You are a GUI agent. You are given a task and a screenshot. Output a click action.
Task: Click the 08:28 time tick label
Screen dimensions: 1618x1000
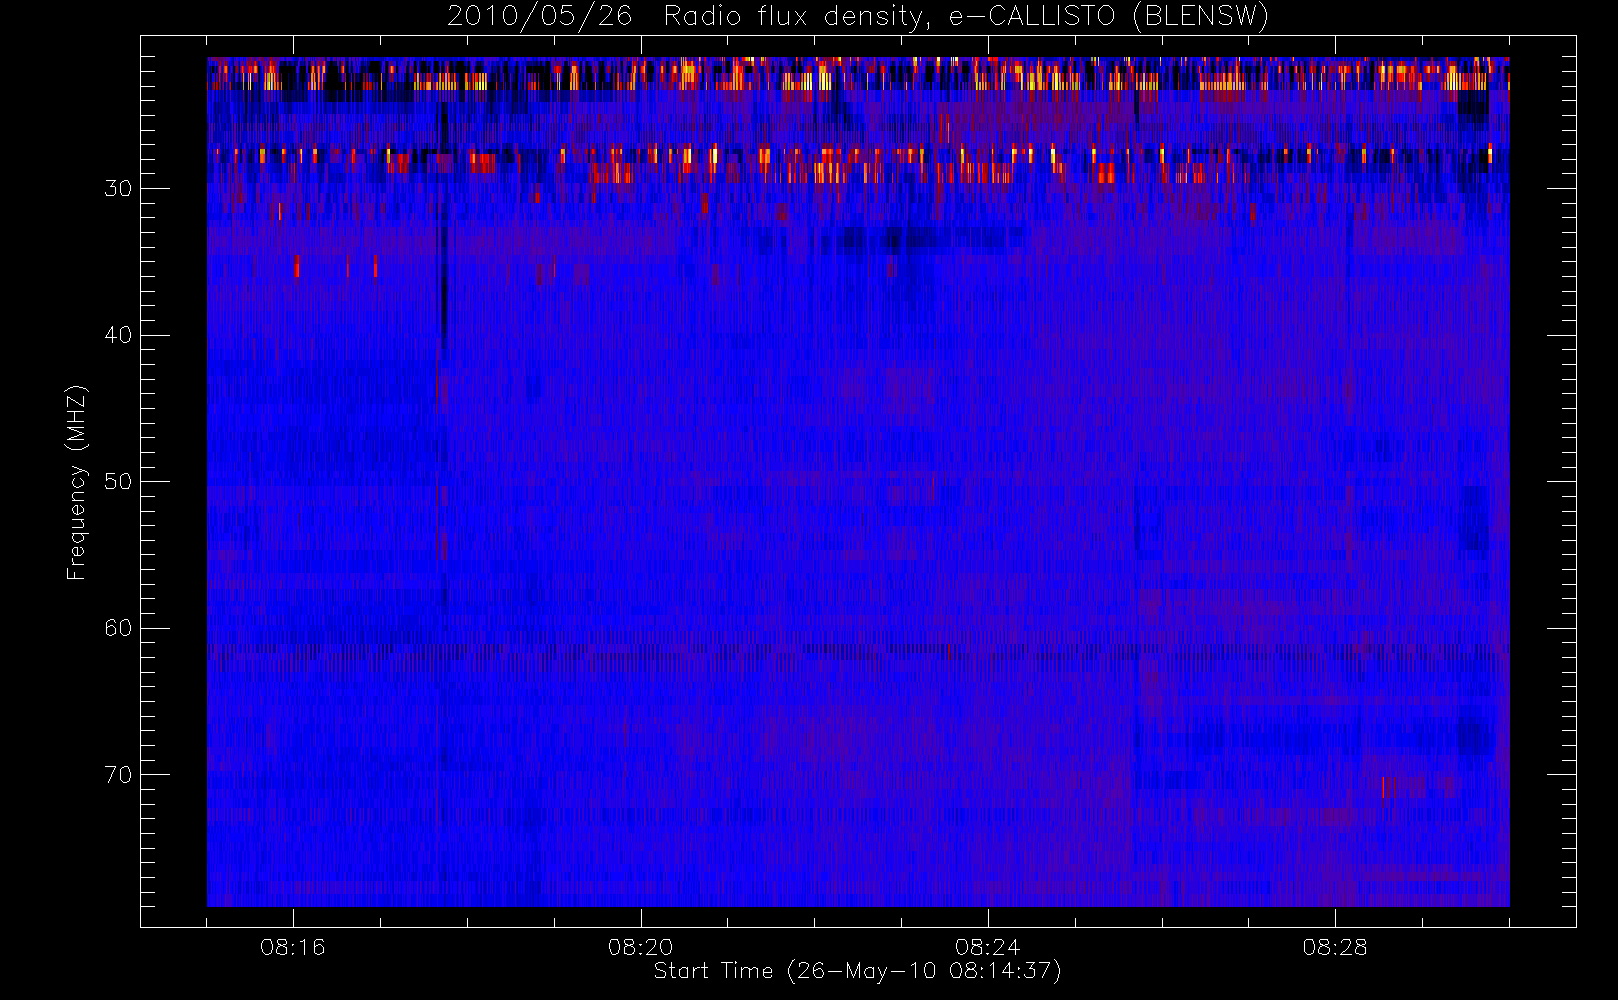click(x=1335, y=947)
